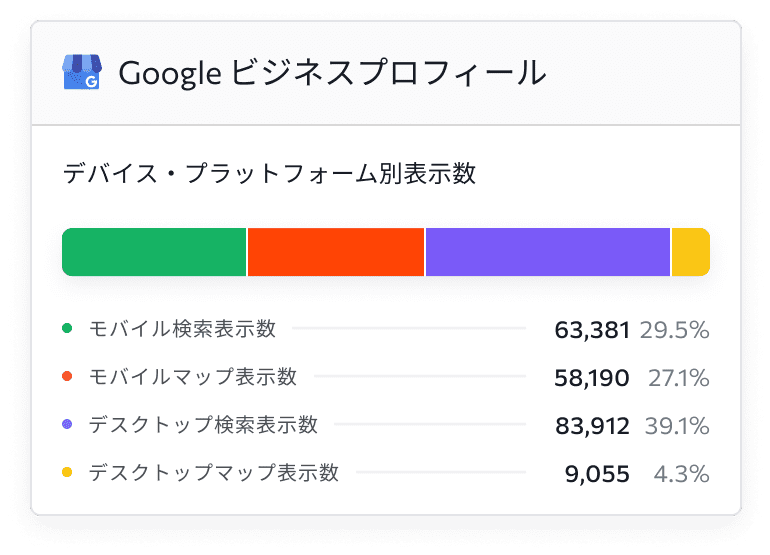
Task: Click the 4.3% percentage
Action: pyautogui.click(x=682, y=474)
